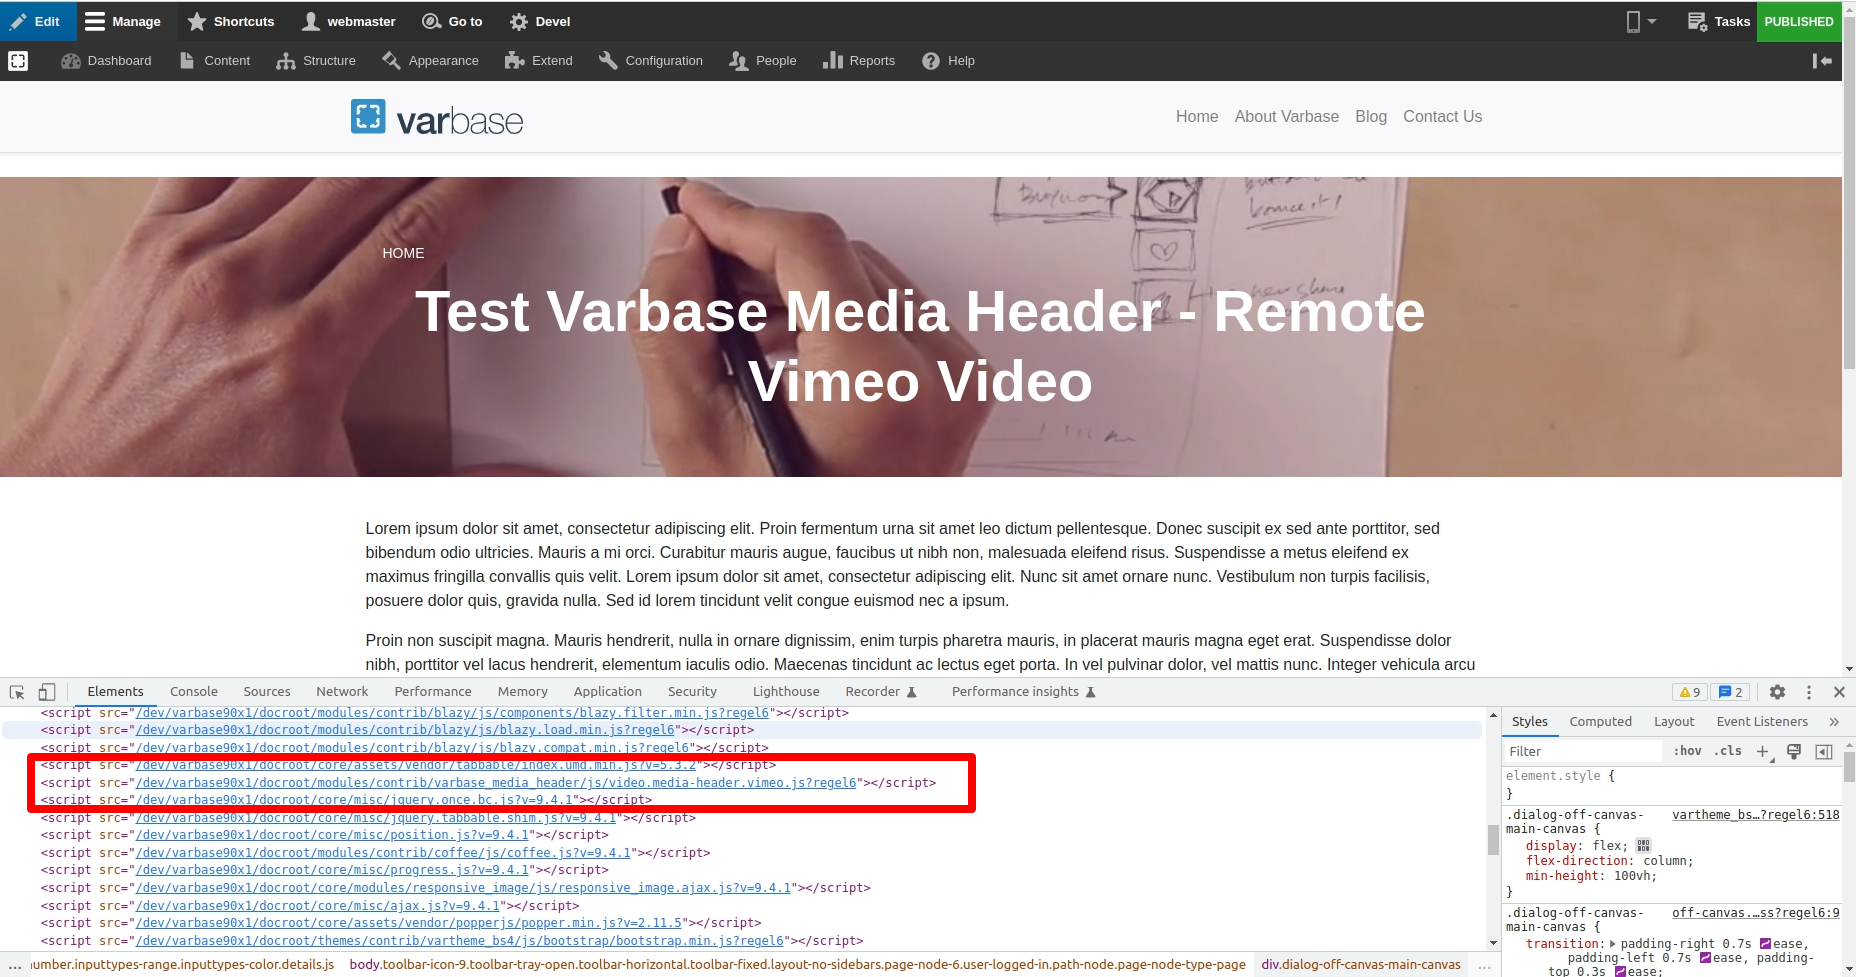This screenshot has width=1856, height=977.
Task: Switch to the Memory tab
Action: pyautogui.click(x=523, y=692)
